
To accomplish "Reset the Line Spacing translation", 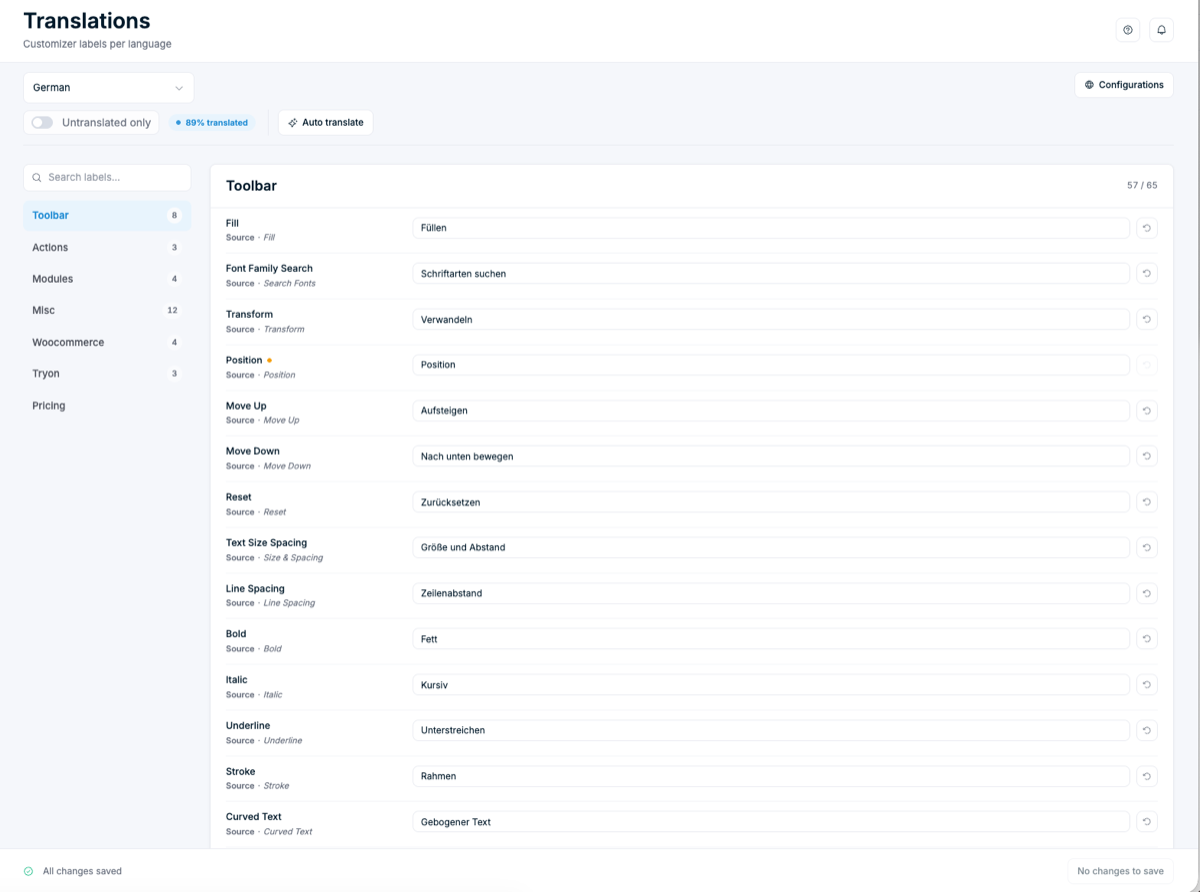I will 1147,593.
